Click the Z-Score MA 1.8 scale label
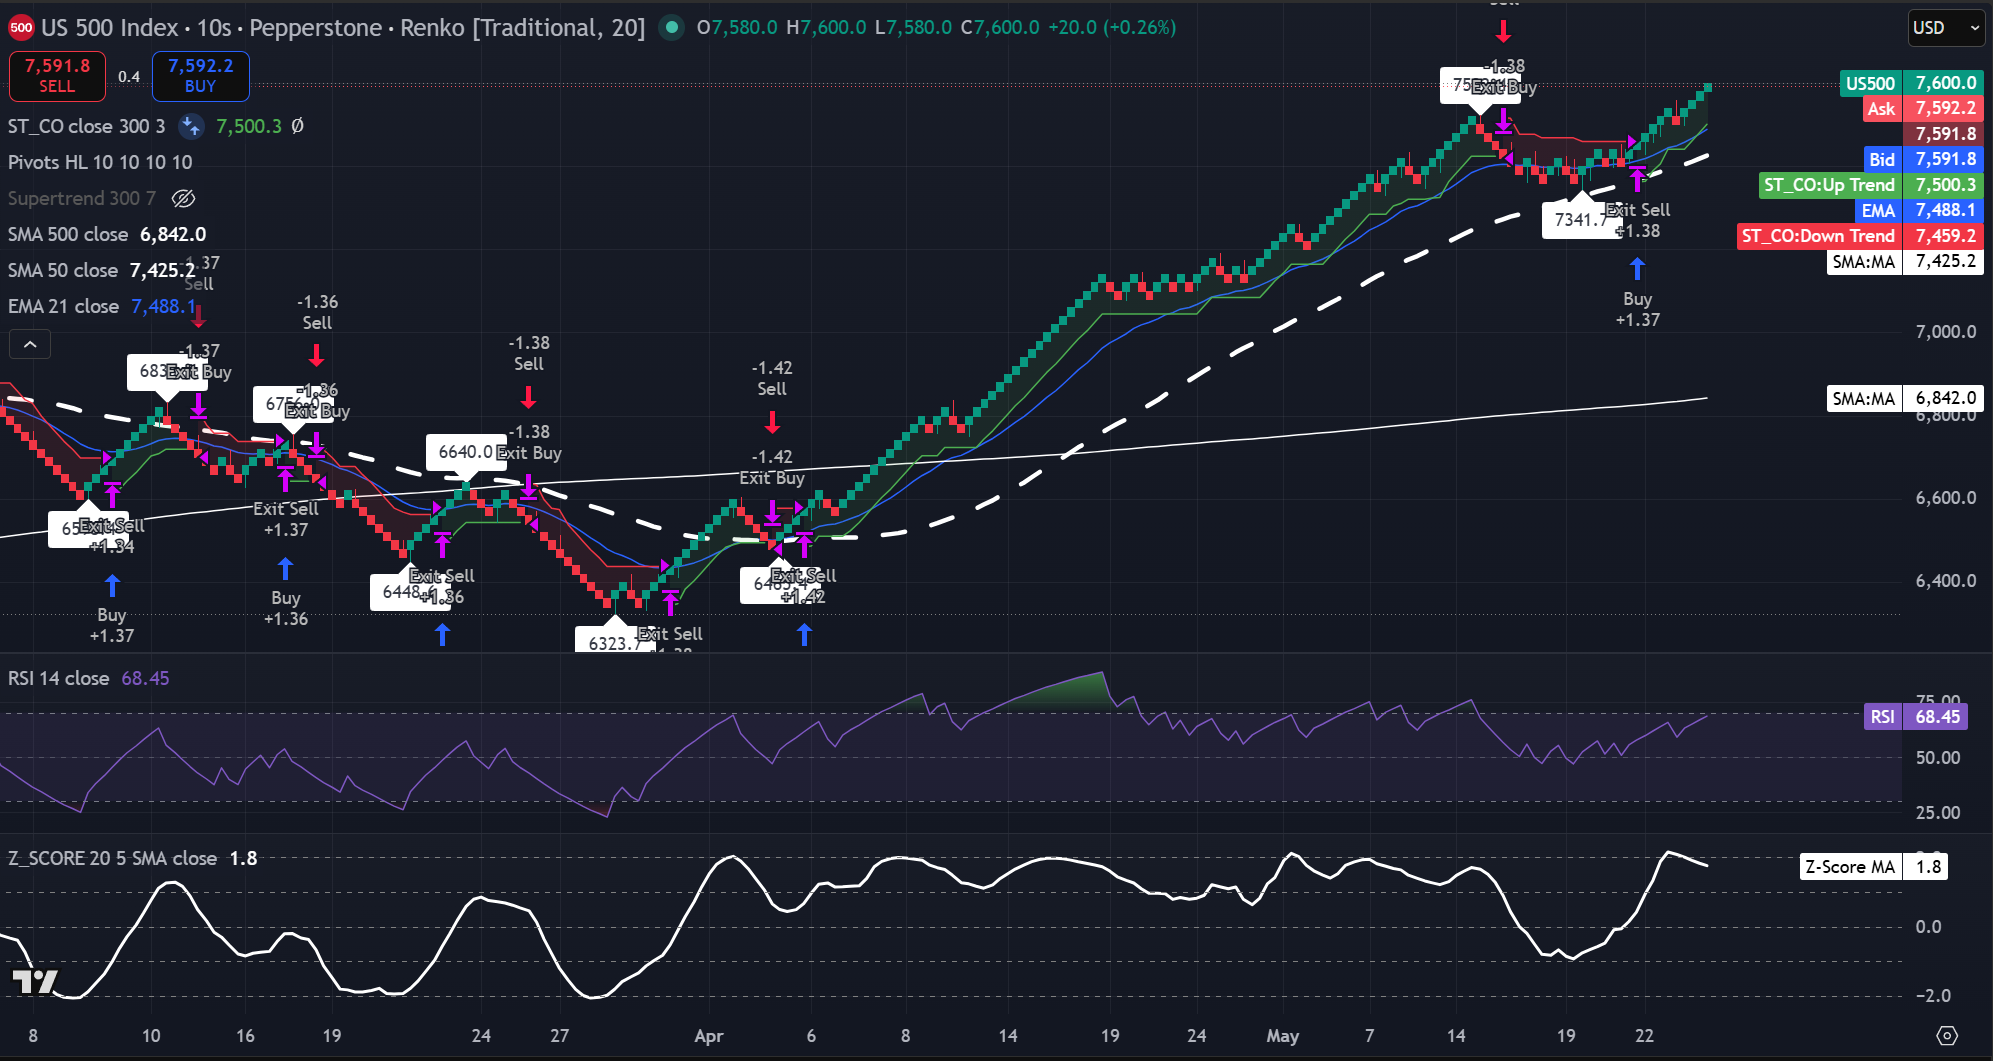Viewport: 1993px width, 1061px height. (x=1874, y=867)
